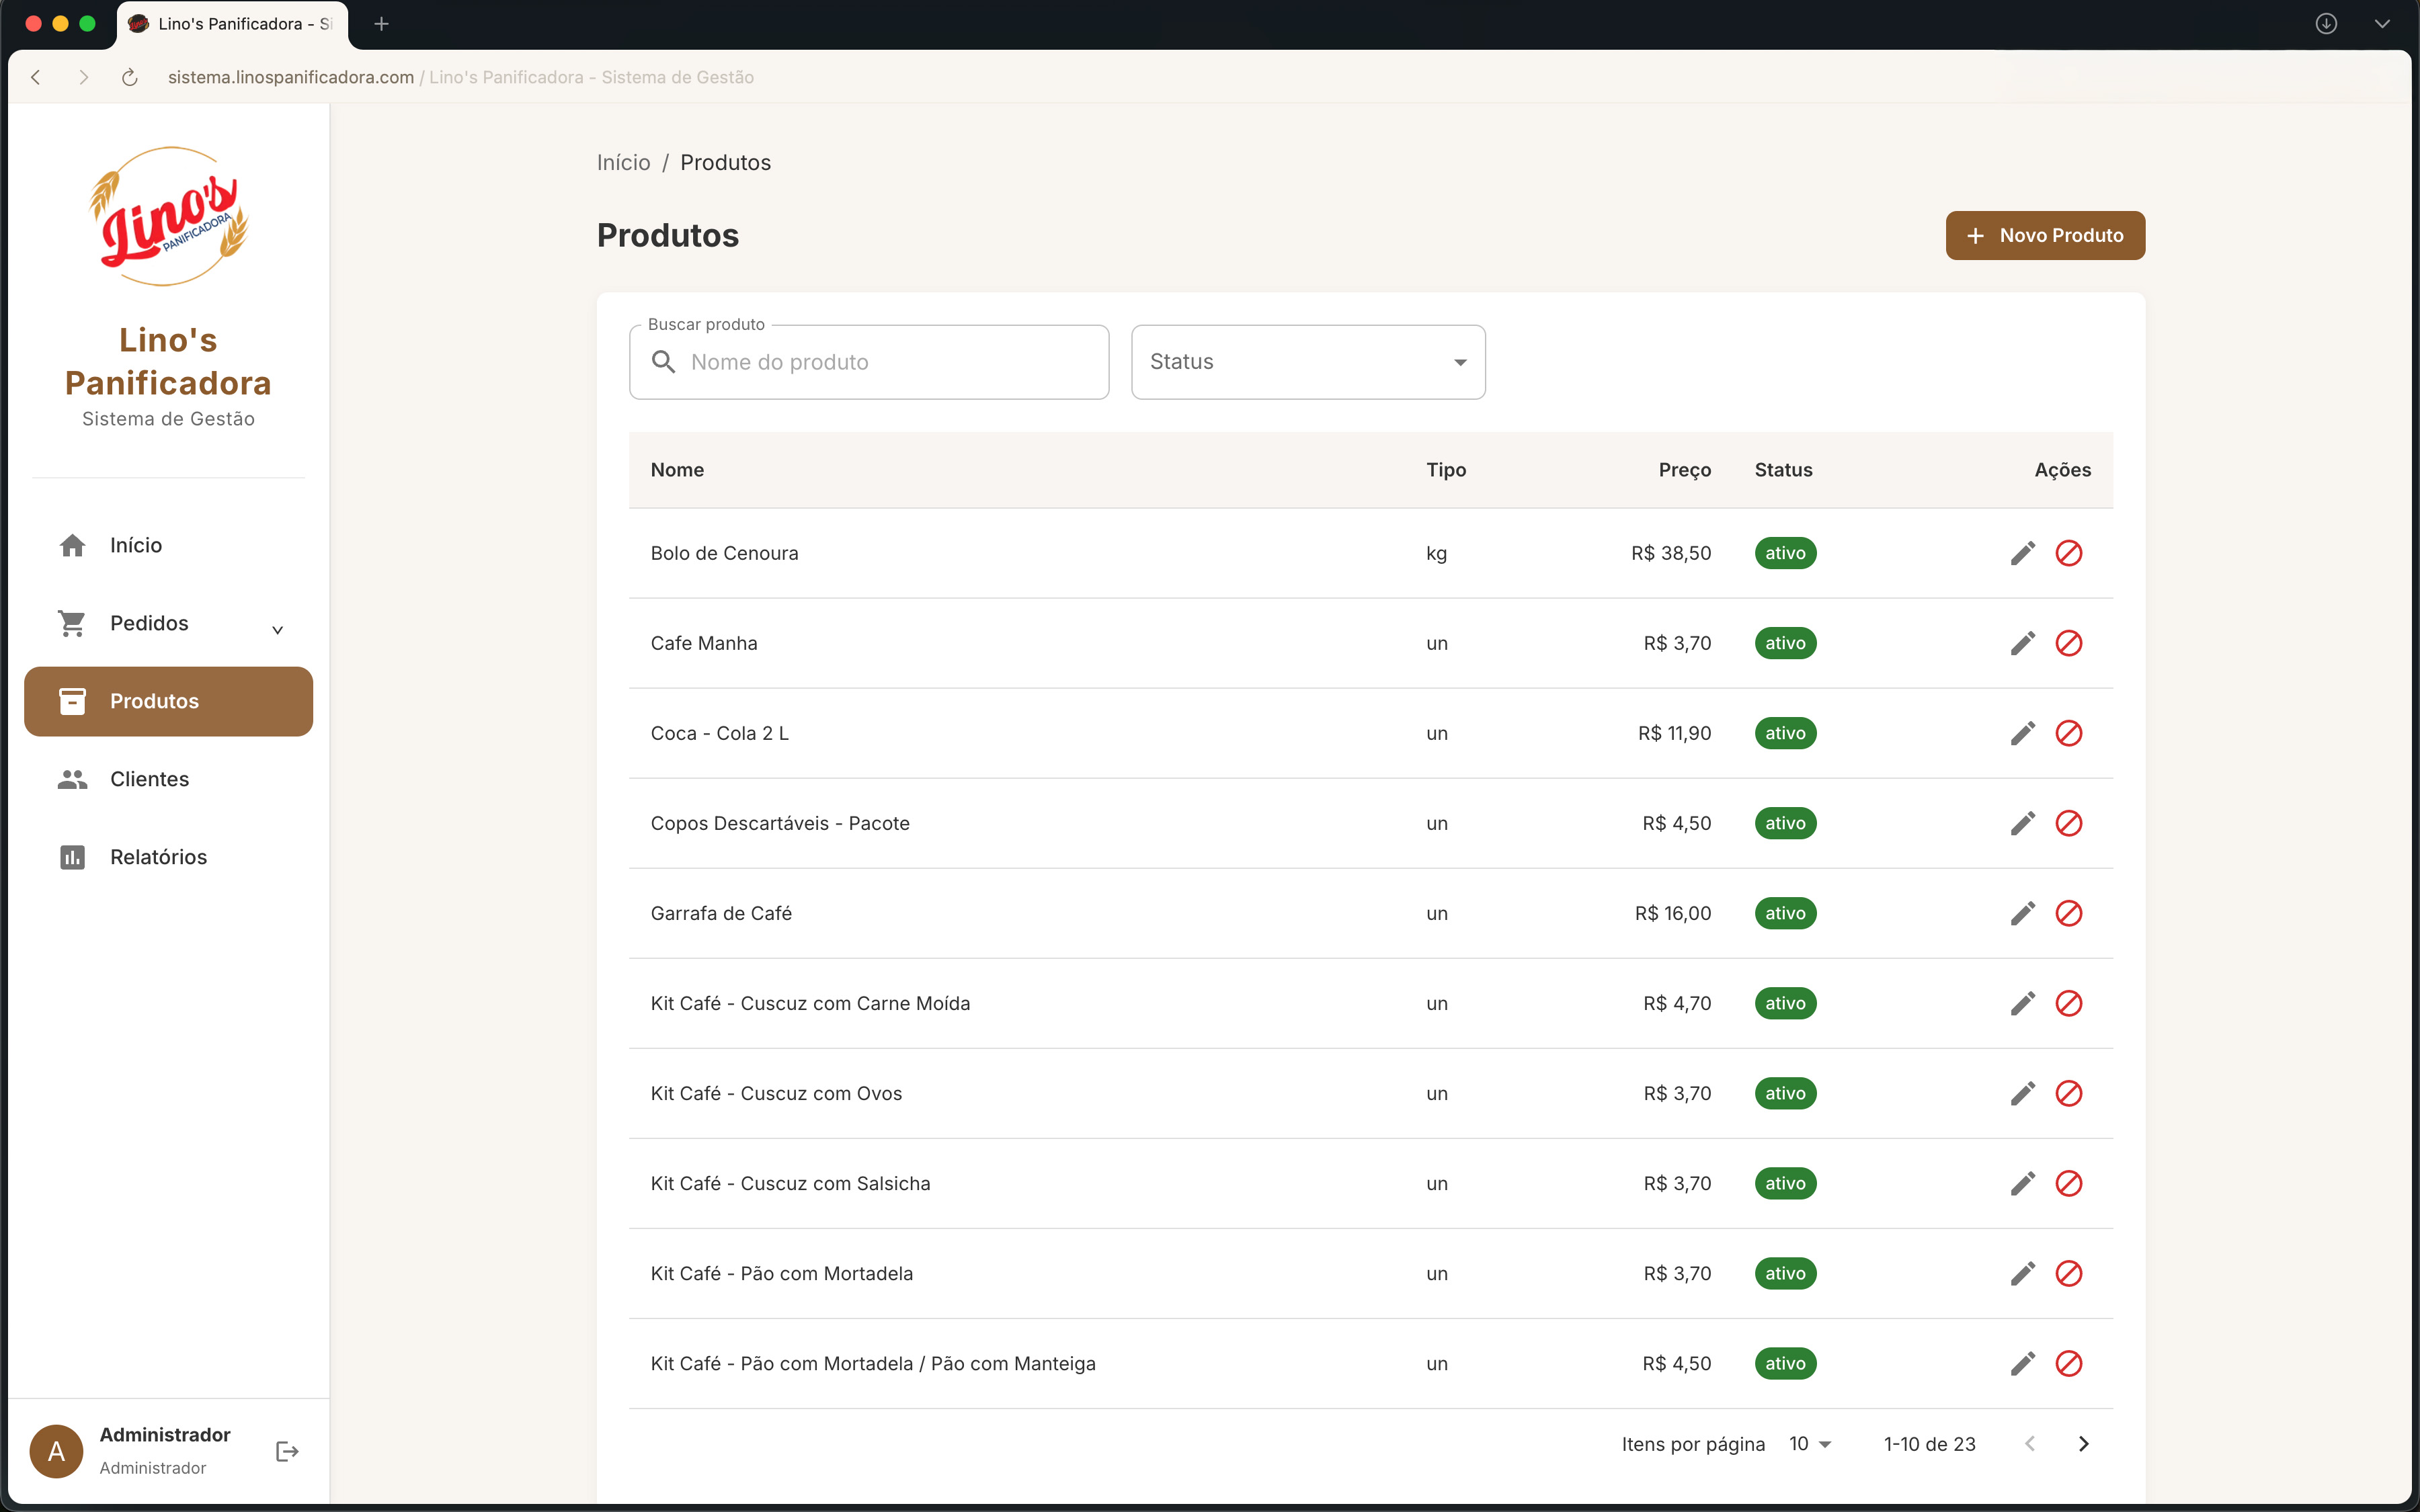The width and height of the screenshot is (2420, 1512).
Task: Click the browser address bar URL
Action: point(290,77)
